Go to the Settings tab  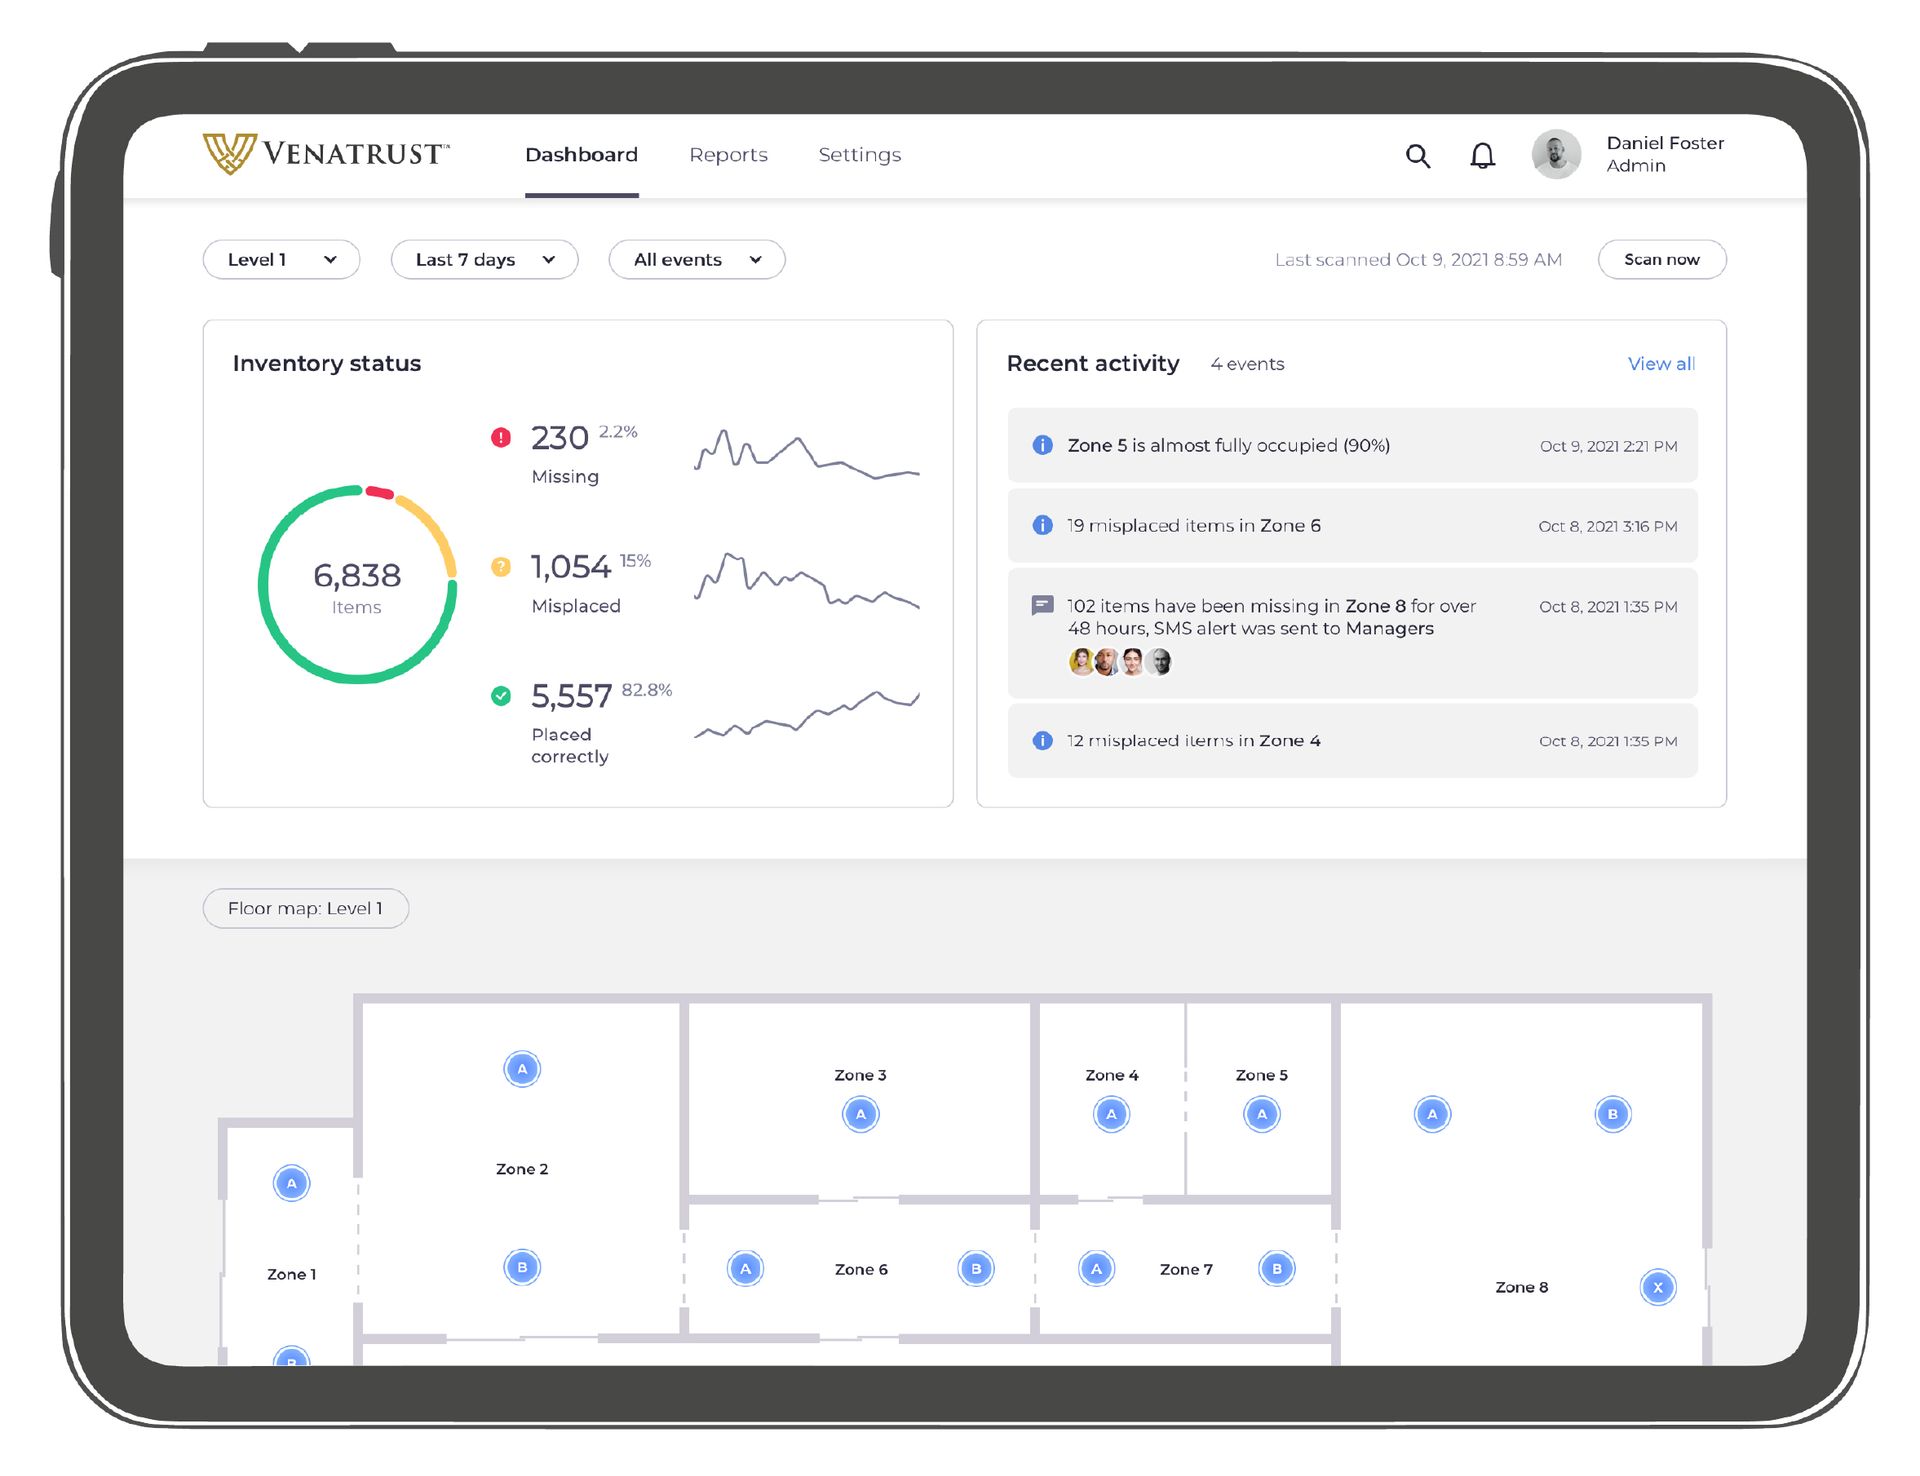859,155
